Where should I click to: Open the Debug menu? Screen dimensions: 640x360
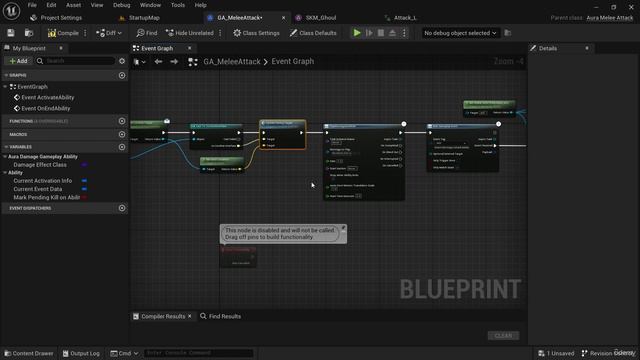click(x=122, y=5)
